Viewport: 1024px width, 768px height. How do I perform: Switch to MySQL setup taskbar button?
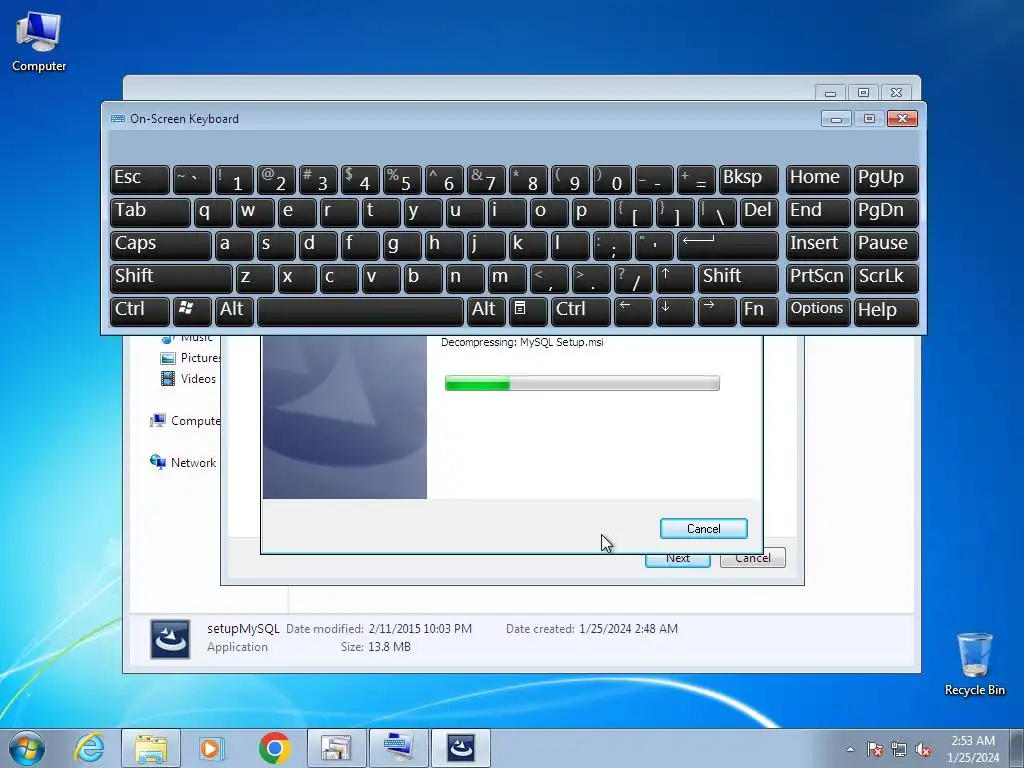460,748
